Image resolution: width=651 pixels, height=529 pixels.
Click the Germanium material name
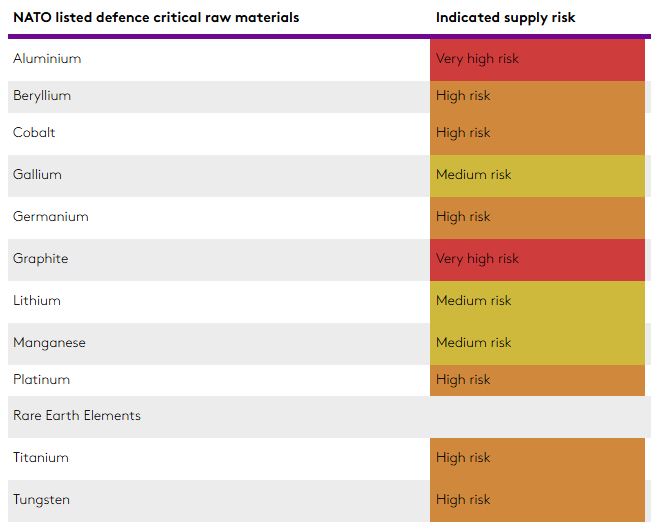point(51,217)
